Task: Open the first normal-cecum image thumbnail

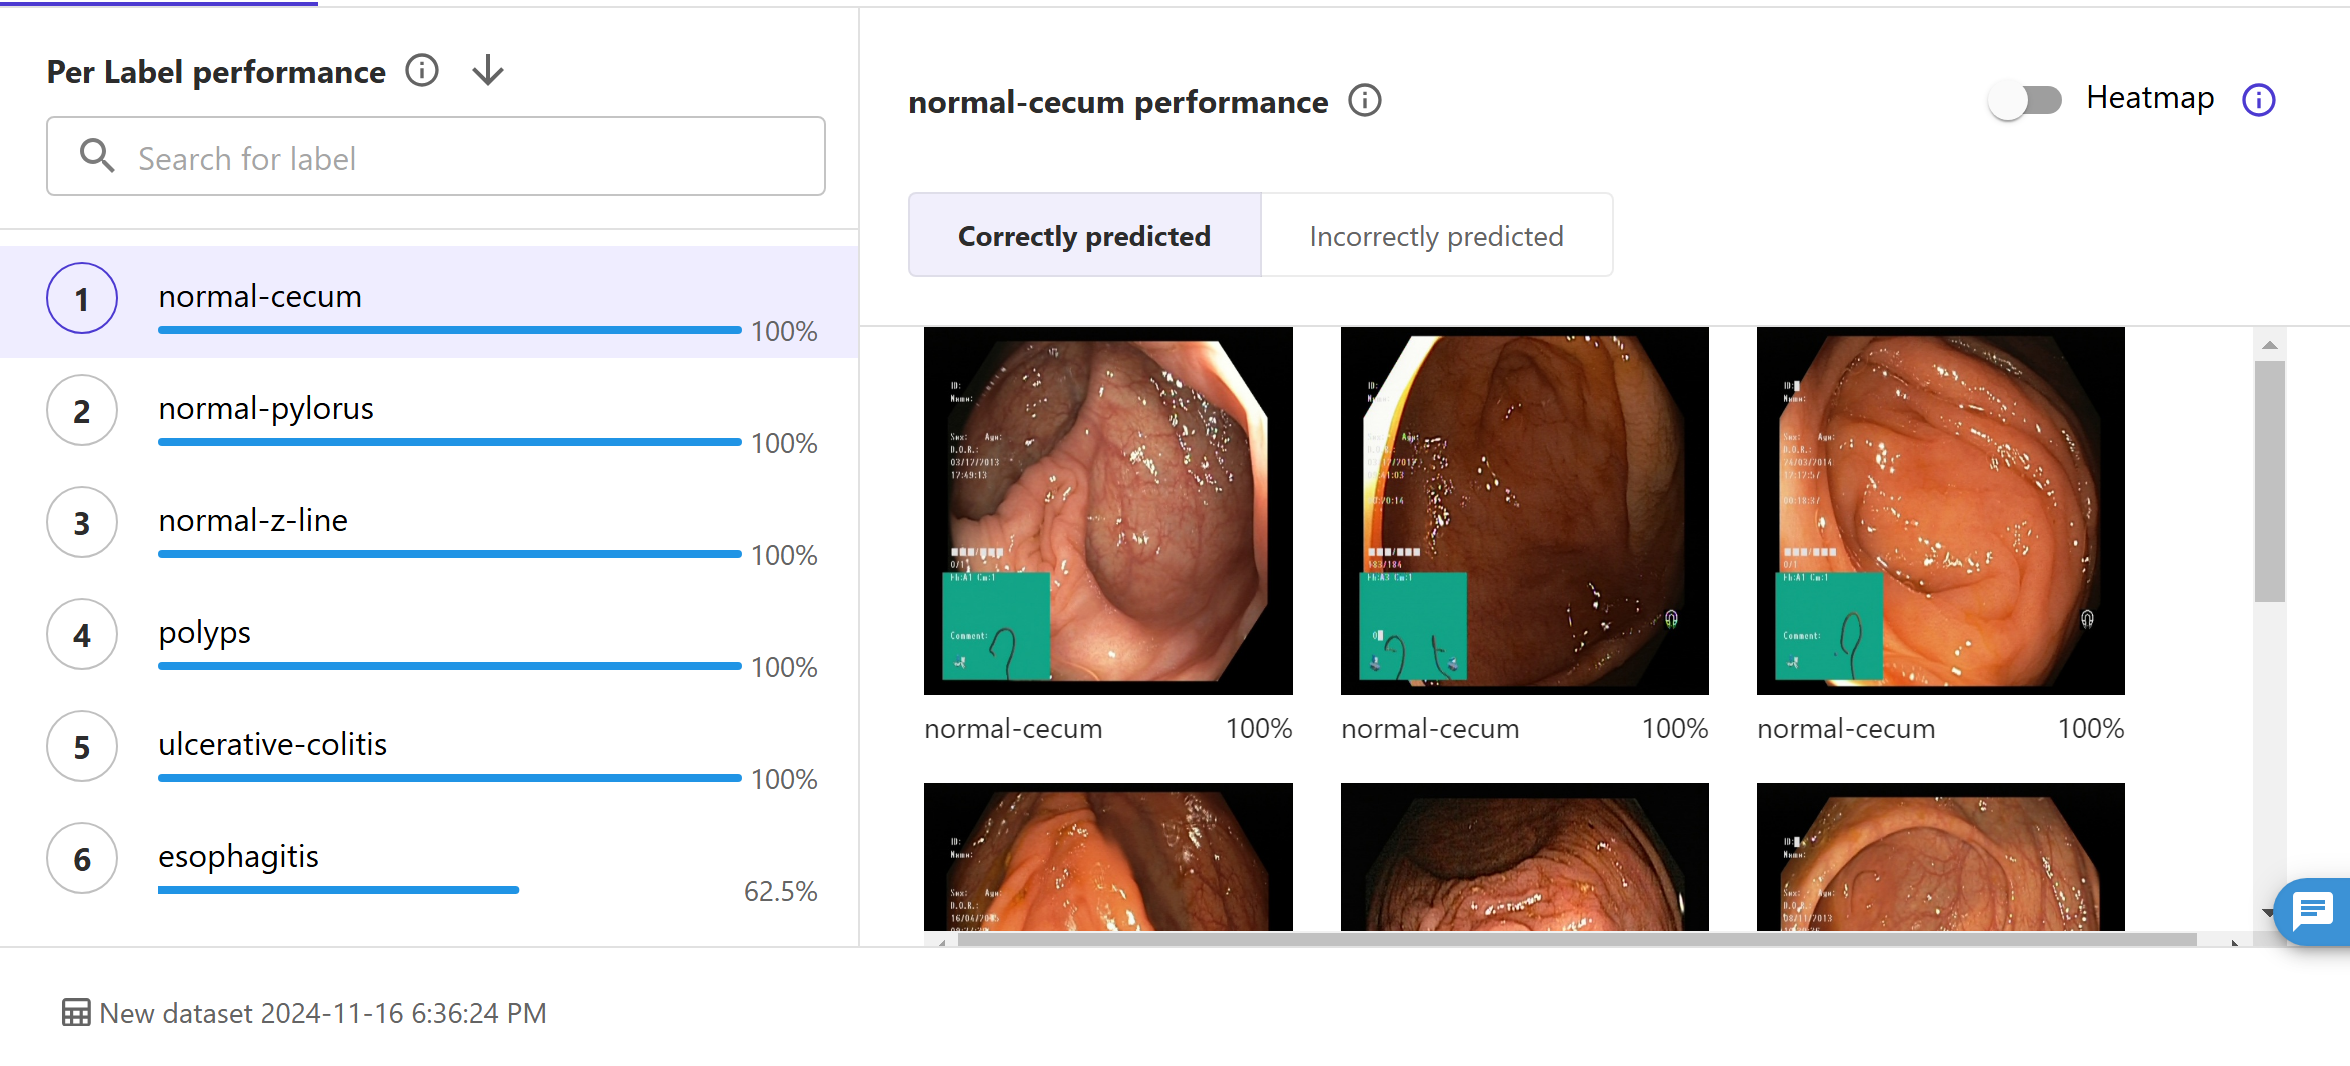Action: click(x=1108, y=511)
